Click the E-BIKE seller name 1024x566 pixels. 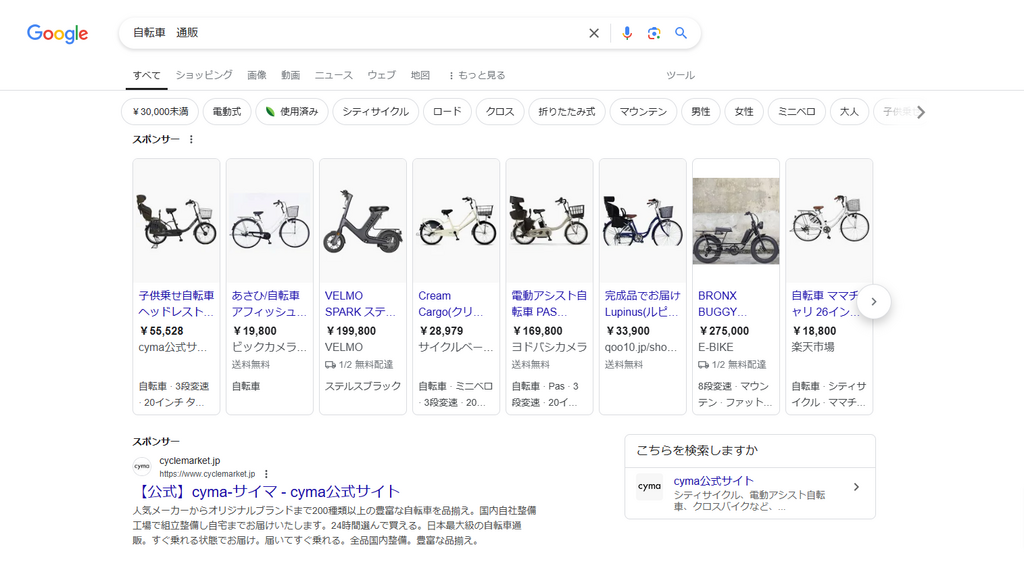coord(716,347)
